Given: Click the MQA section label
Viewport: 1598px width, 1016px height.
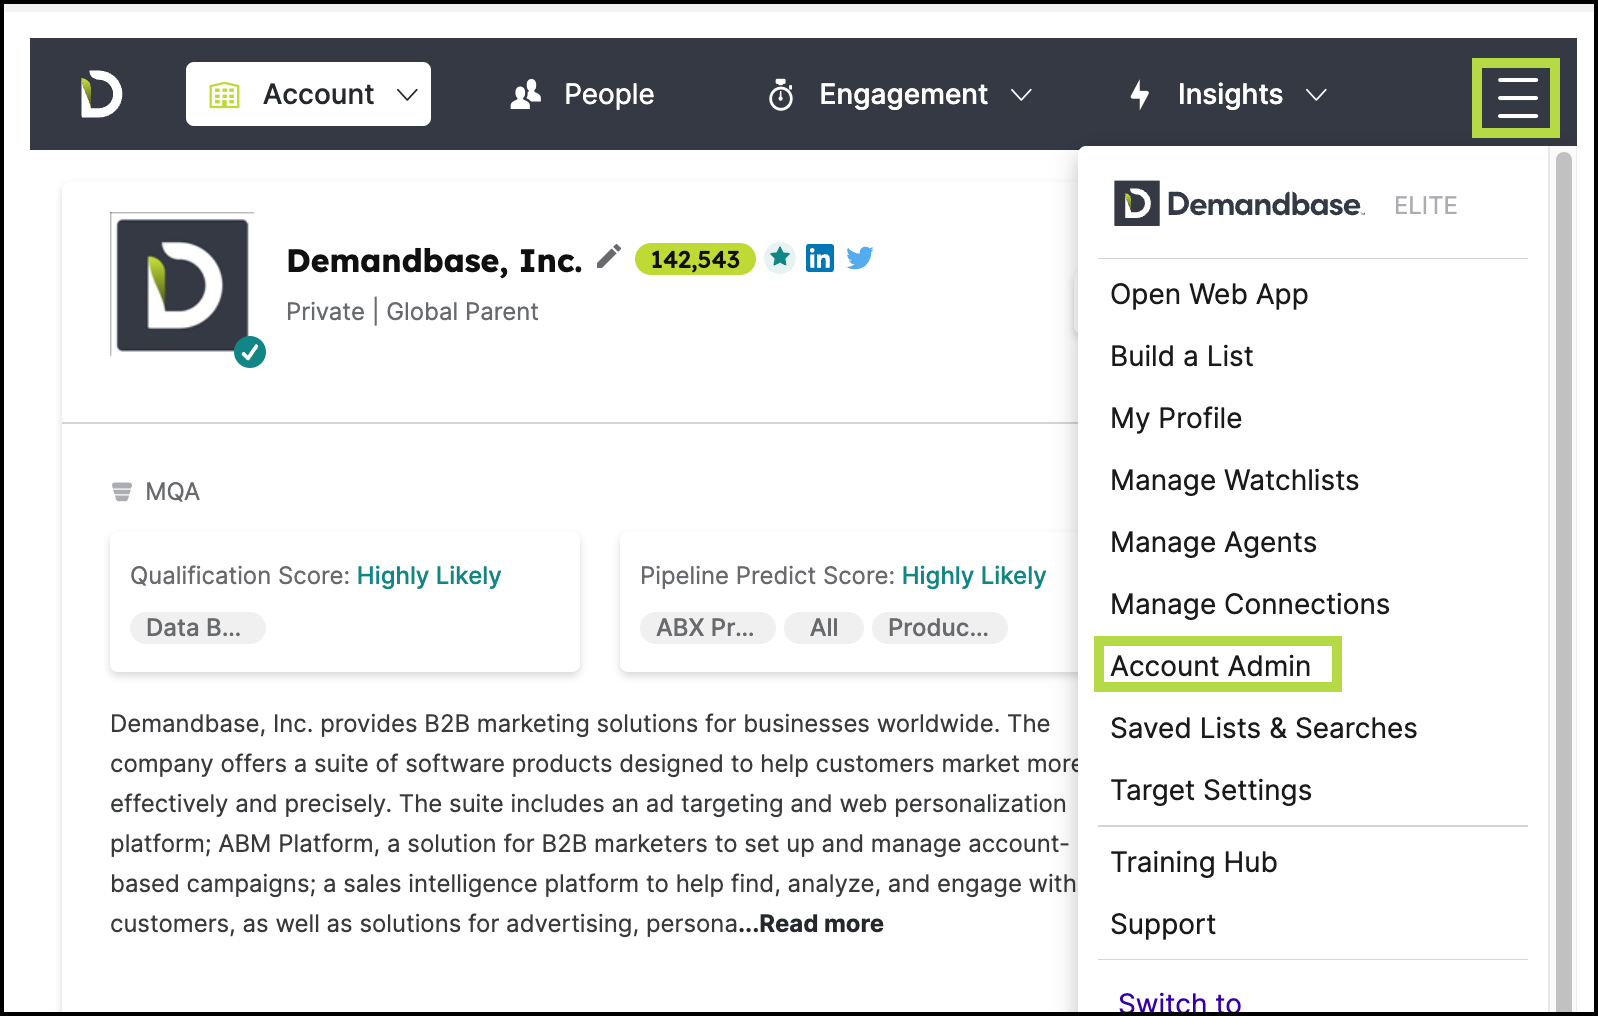Looking at the screenshot, I should tap(172, 491).
